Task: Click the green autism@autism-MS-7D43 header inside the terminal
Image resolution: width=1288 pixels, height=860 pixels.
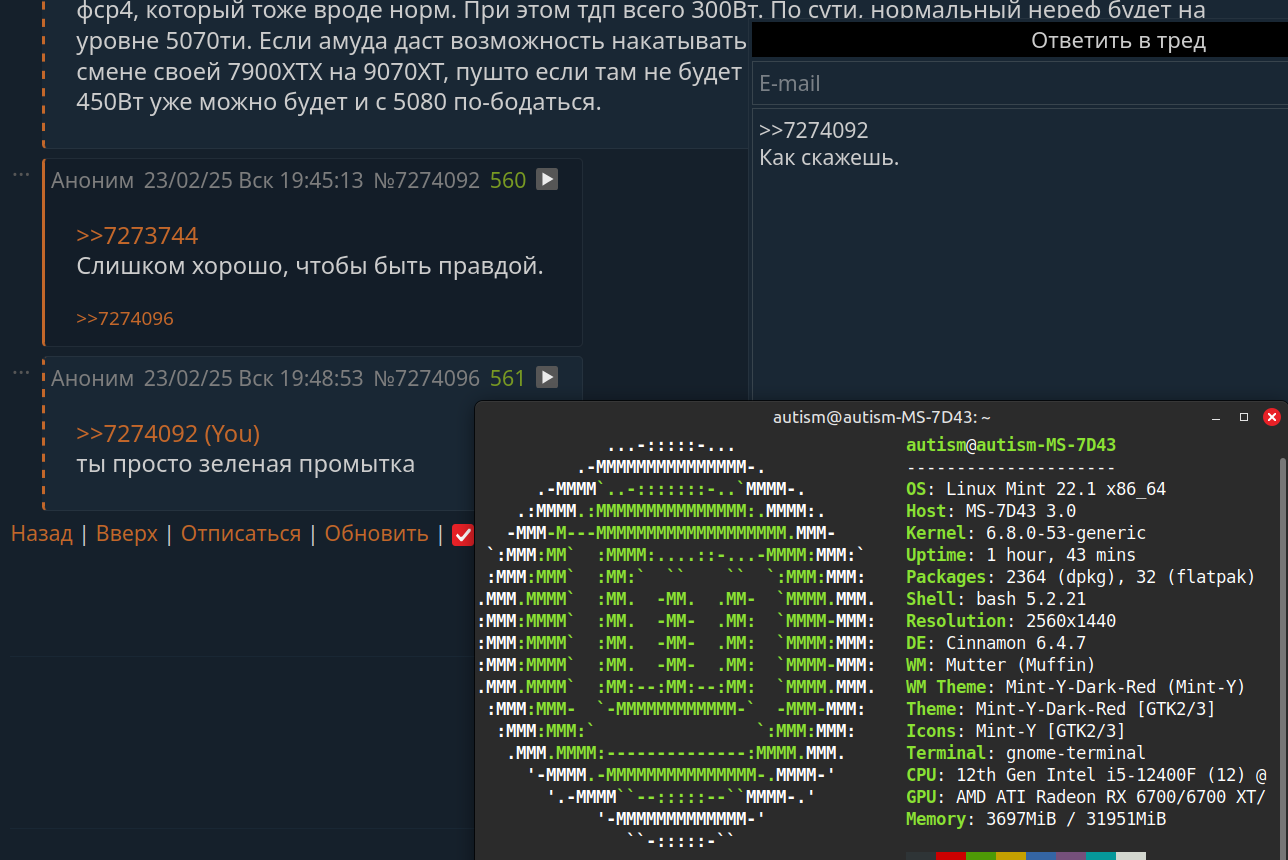Action: [1011, 445]
